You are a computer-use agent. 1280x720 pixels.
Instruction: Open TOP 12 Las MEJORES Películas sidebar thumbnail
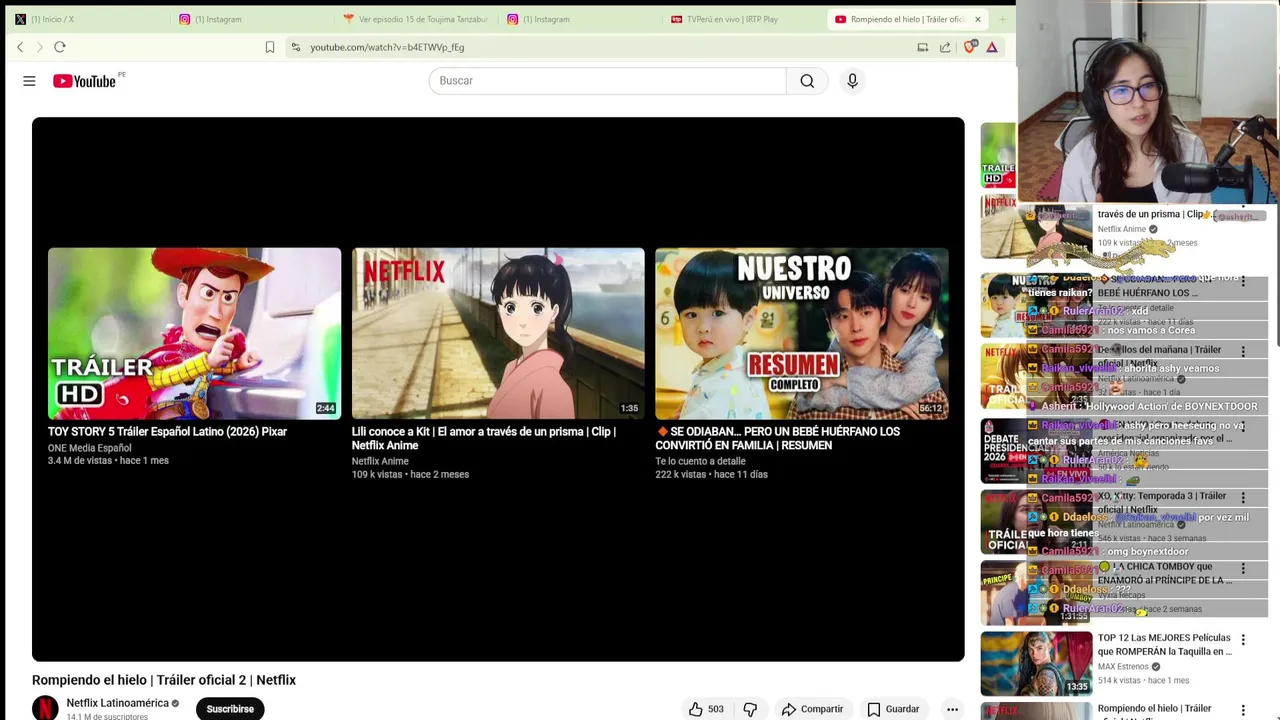pyautogui.click(x=1036, y=663)
